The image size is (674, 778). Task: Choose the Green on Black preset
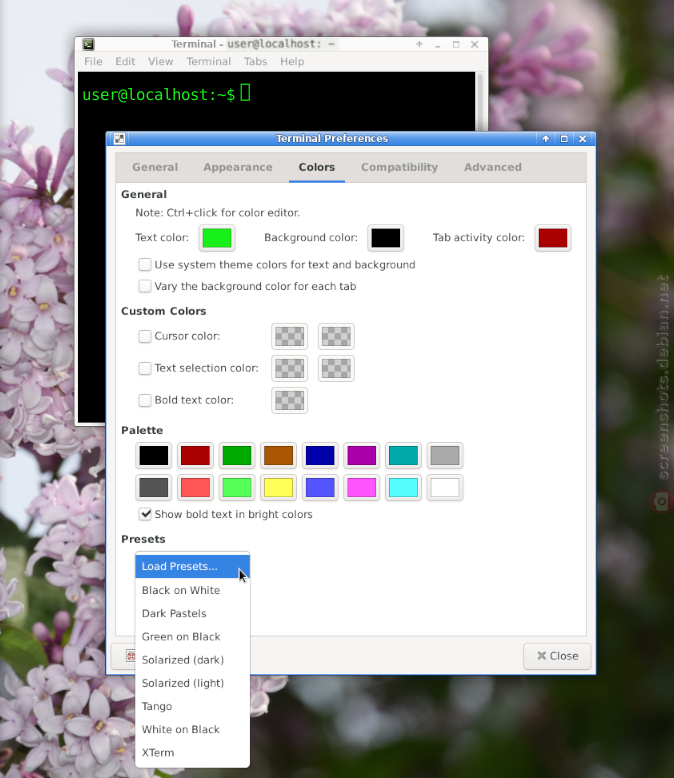coord(192,637)
